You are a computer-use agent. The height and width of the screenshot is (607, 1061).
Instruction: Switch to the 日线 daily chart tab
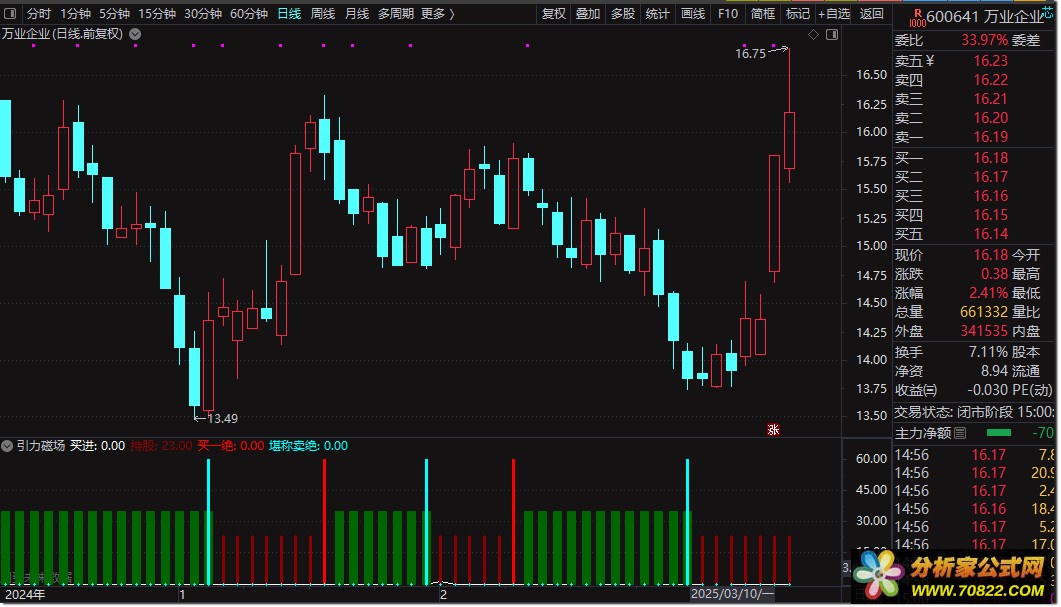coord(289,14)
